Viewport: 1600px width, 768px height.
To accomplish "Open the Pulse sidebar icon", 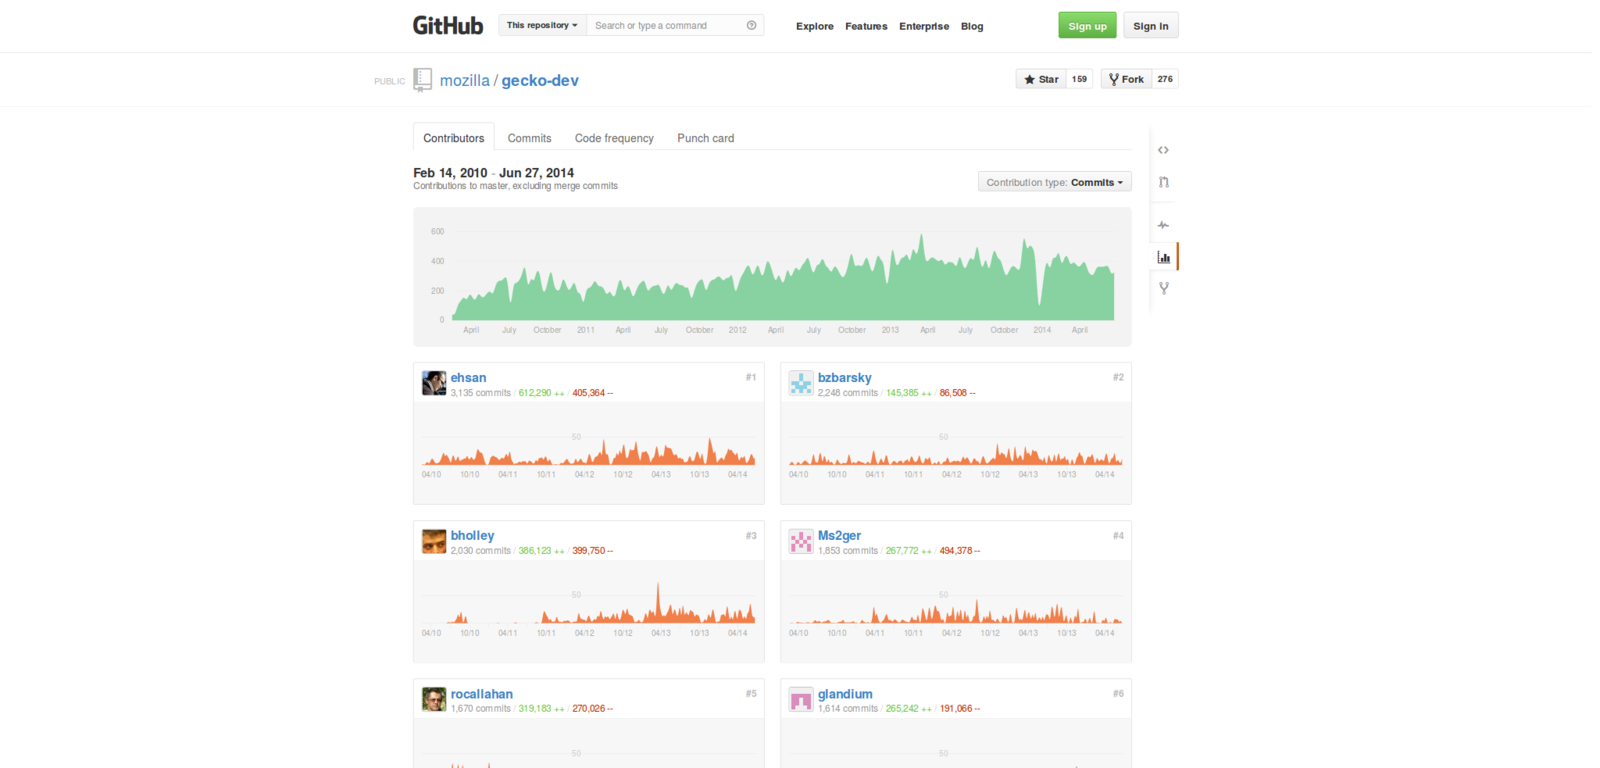I will coord(1163,225).
